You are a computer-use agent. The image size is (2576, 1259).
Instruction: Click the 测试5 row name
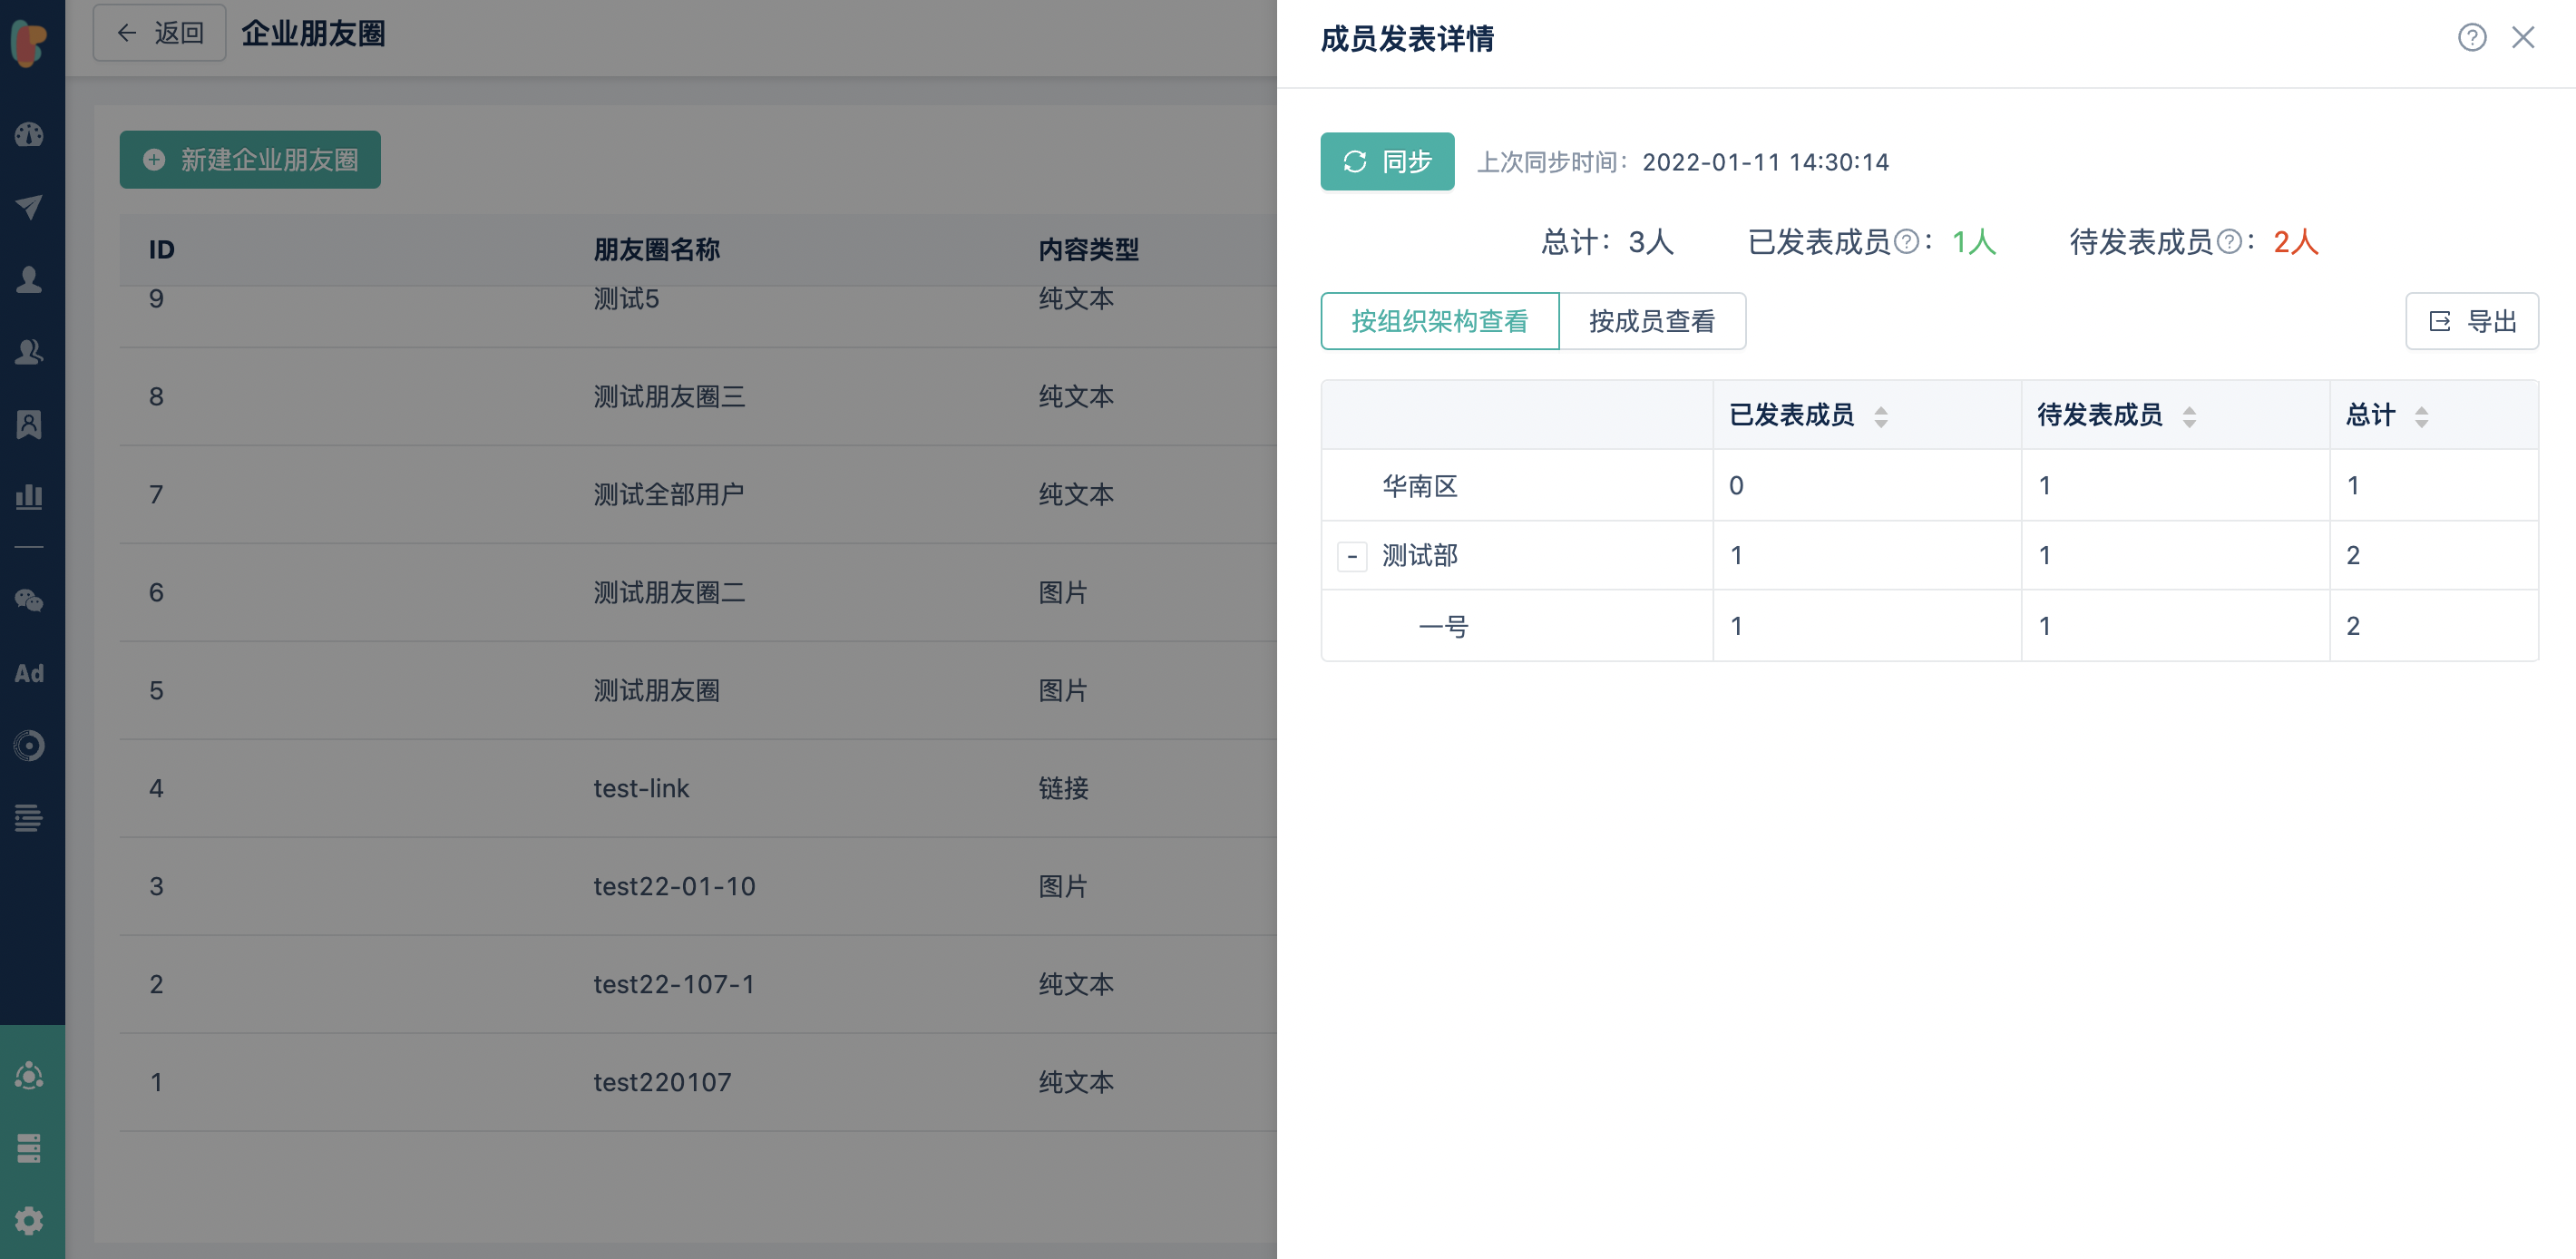point(626,299)
